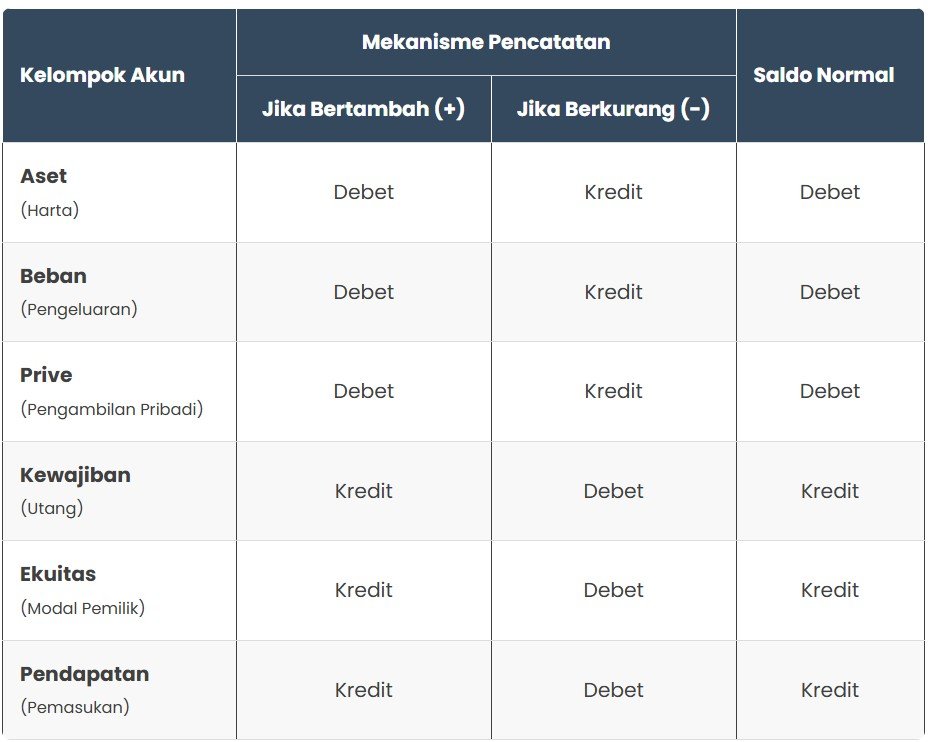Select Ekuitas's 'Jika Berkurang' Debet cell
The height and width of the screenshot is (742, 933).
[613, 590]
